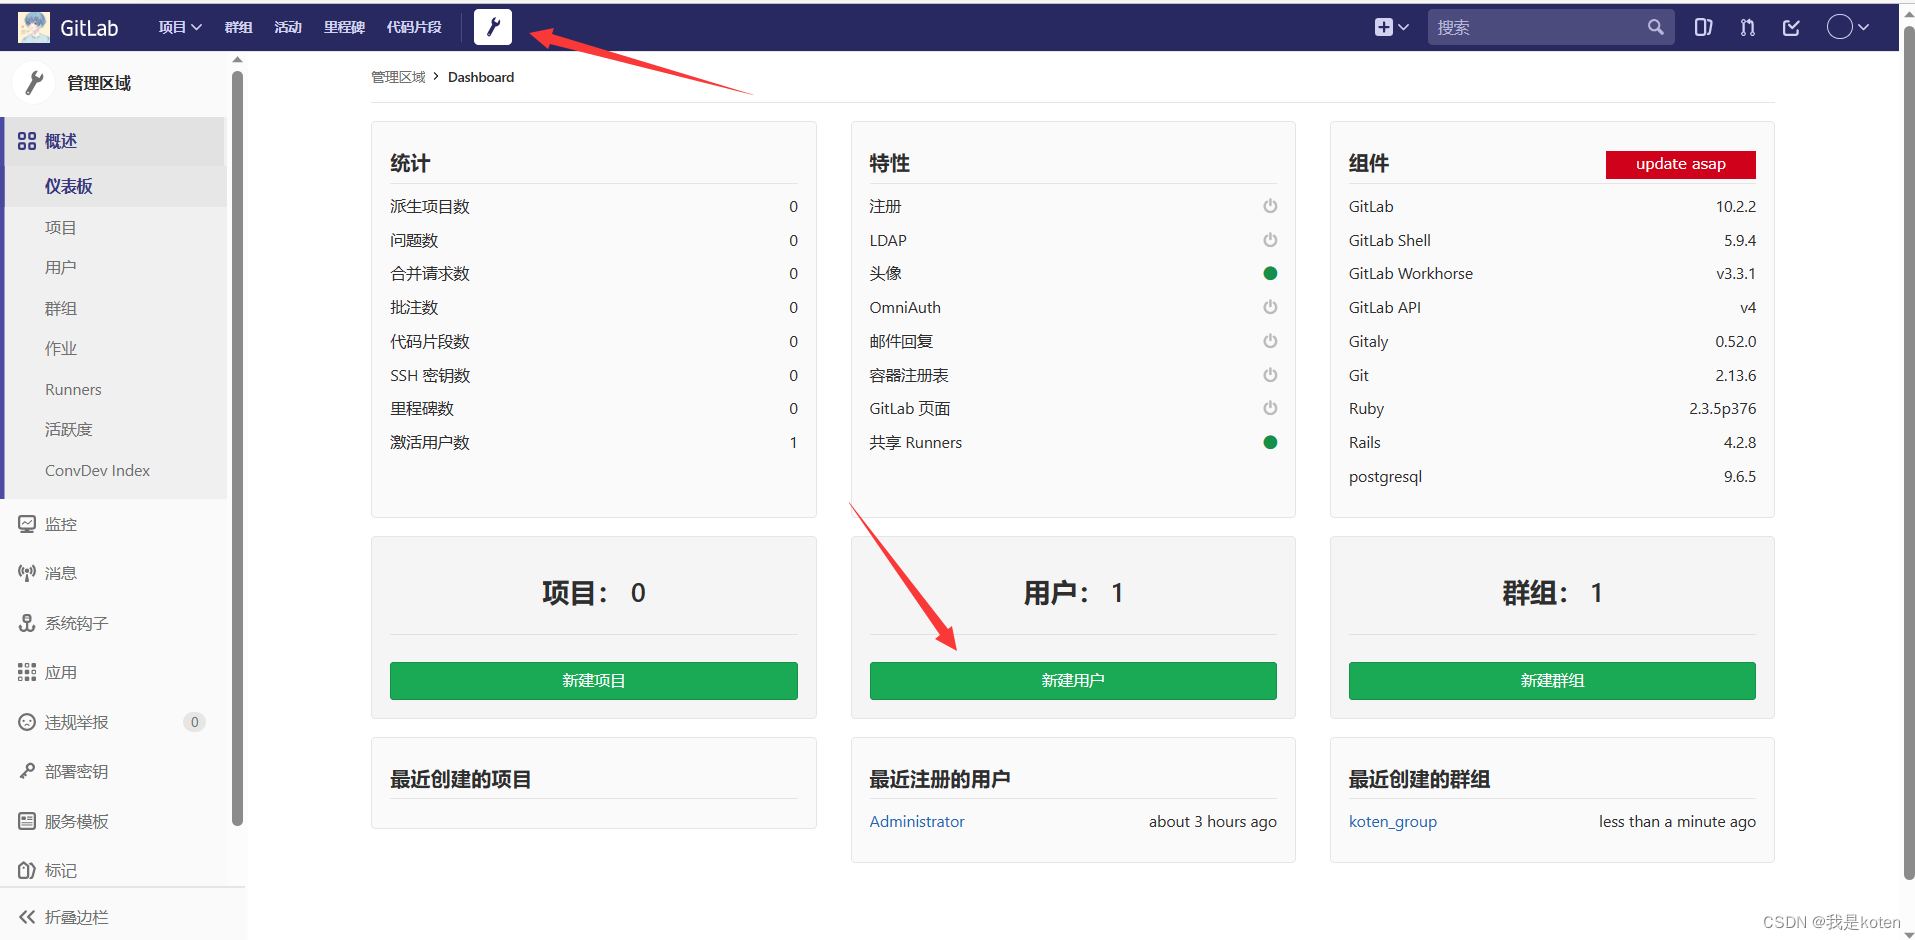Click the 服务模板 template icon

tap(27, 821)
